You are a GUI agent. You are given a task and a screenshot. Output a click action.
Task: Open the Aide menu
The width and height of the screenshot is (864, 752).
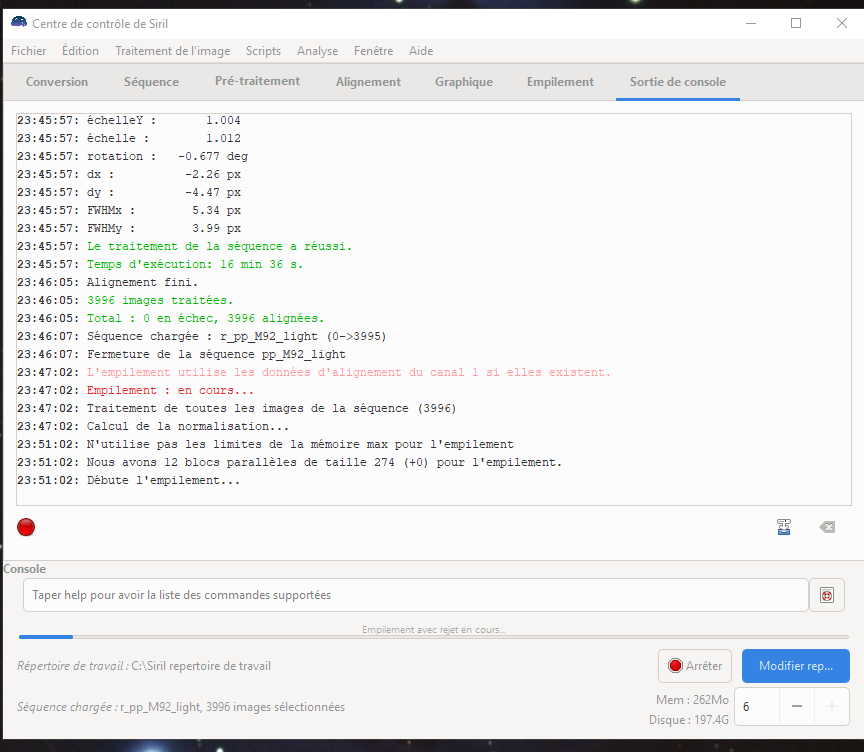coord(421,51)
